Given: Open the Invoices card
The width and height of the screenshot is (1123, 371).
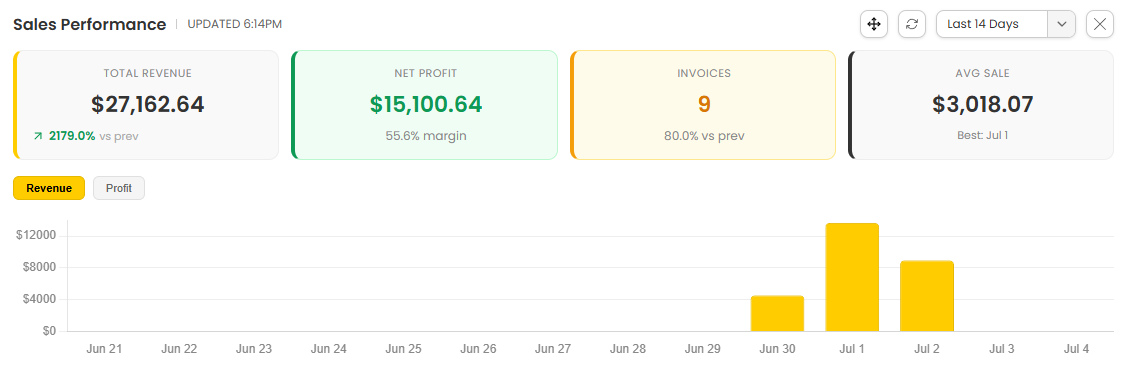Looking at the screenshot, I should tap(703, 105).
